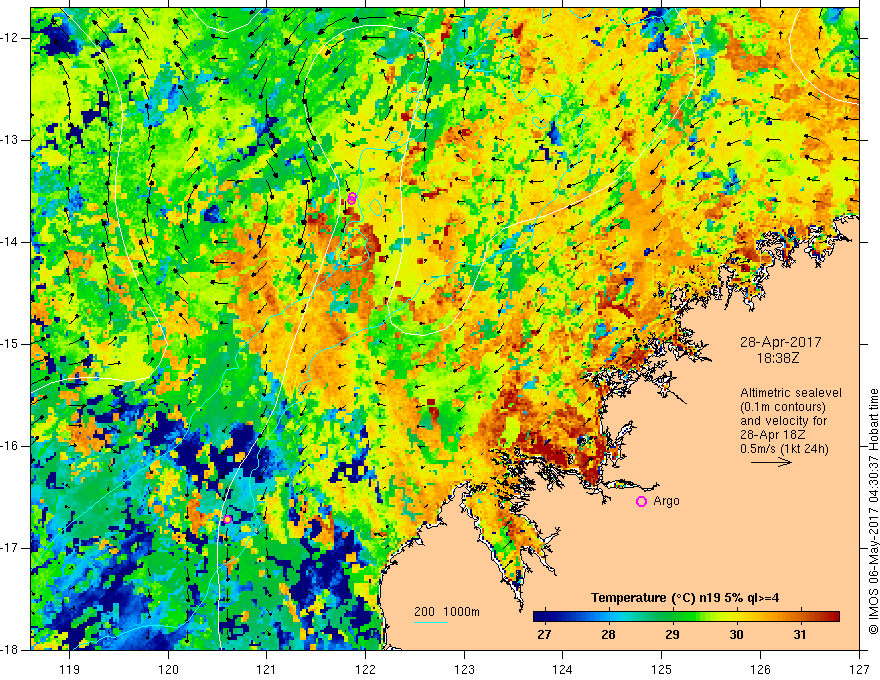The width and height of the screenshot is (880, 680).
Task: Click the 30 colorbar tick label
Action: coord(736,635)
